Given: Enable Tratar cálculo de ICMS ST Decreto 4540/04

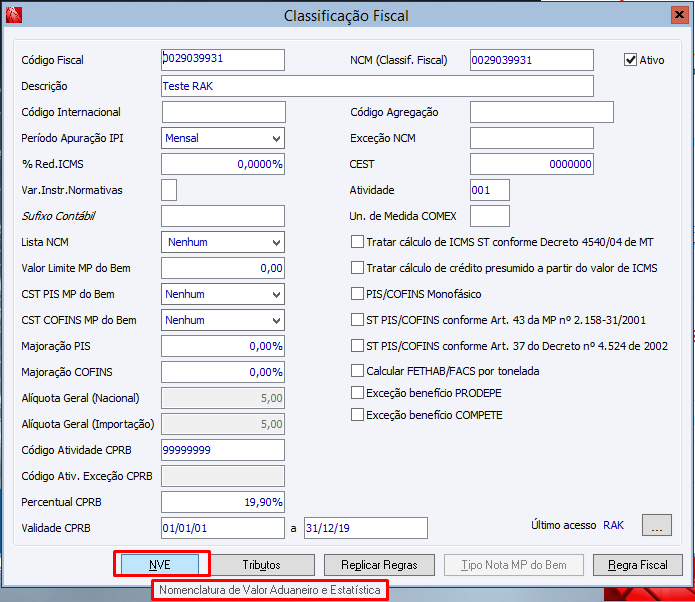Looking at the screenshot, I should [x=357, y=242].
